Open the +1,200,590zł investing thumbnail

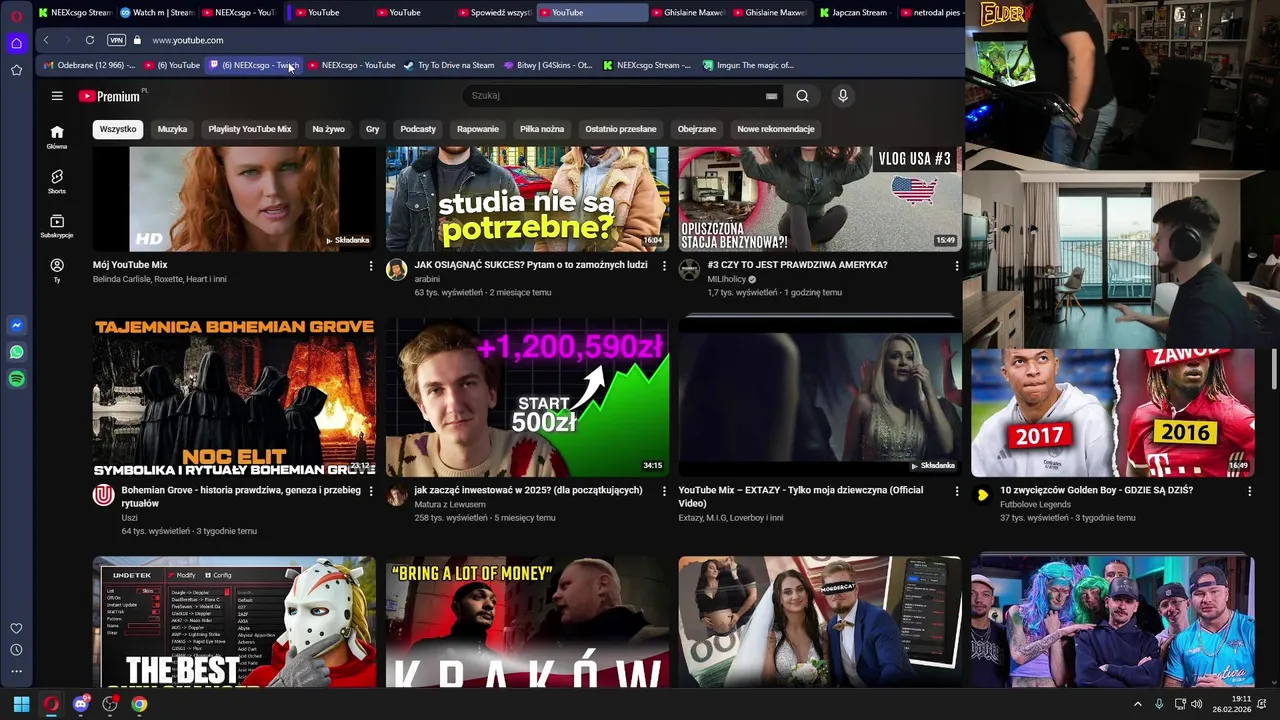click(527, 398)
